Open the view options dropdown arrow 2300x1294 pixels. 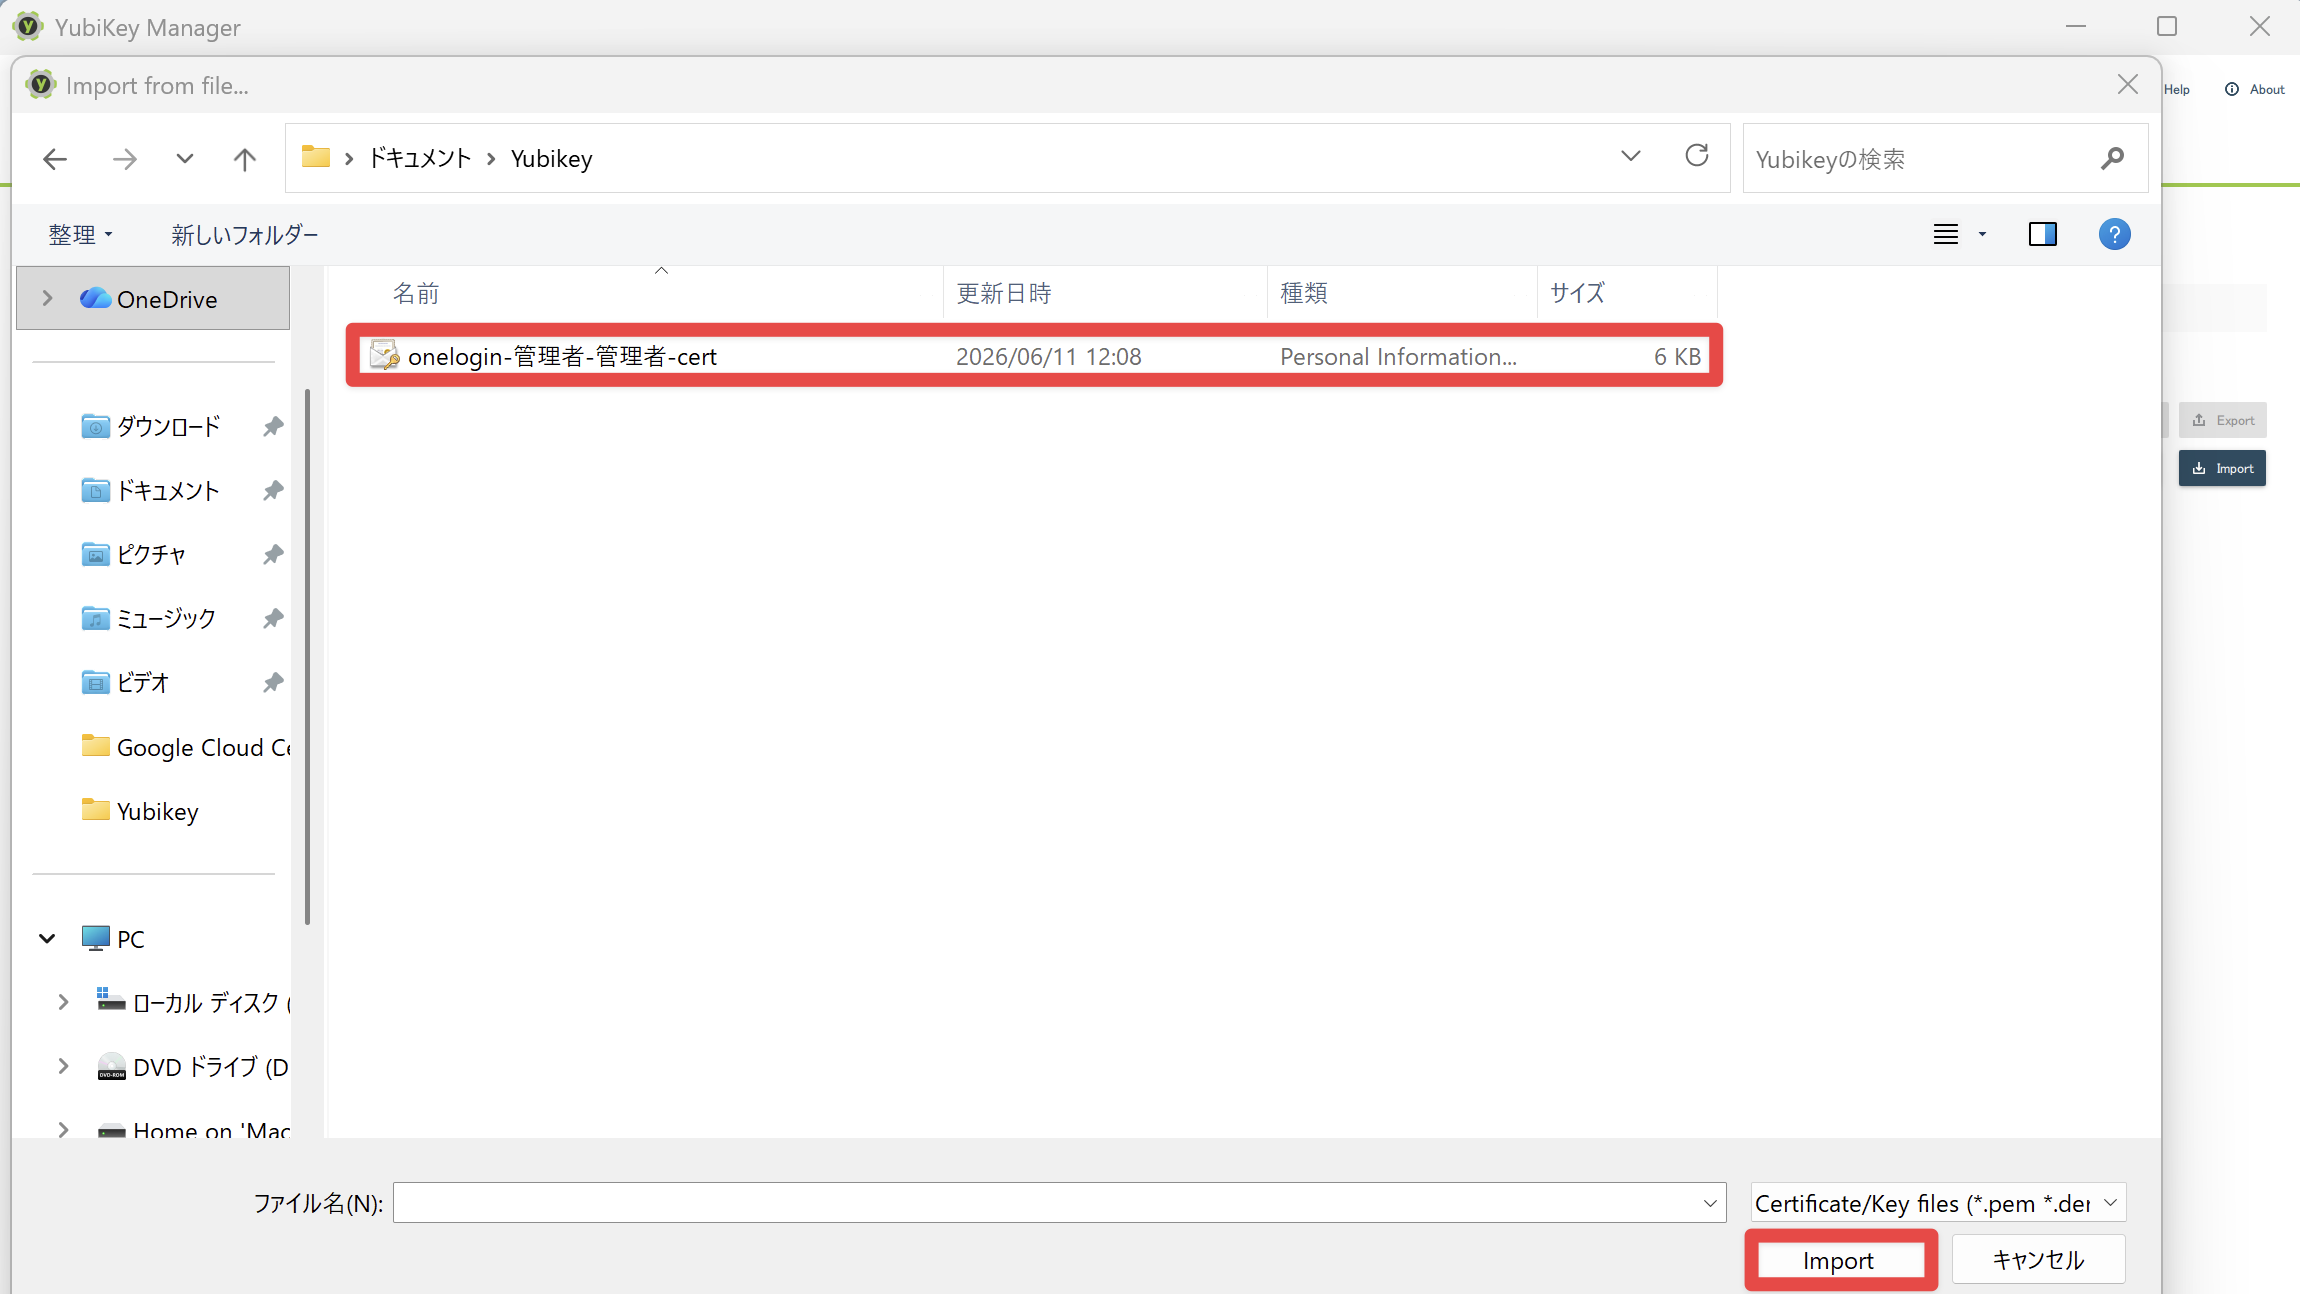point(1982,235)
